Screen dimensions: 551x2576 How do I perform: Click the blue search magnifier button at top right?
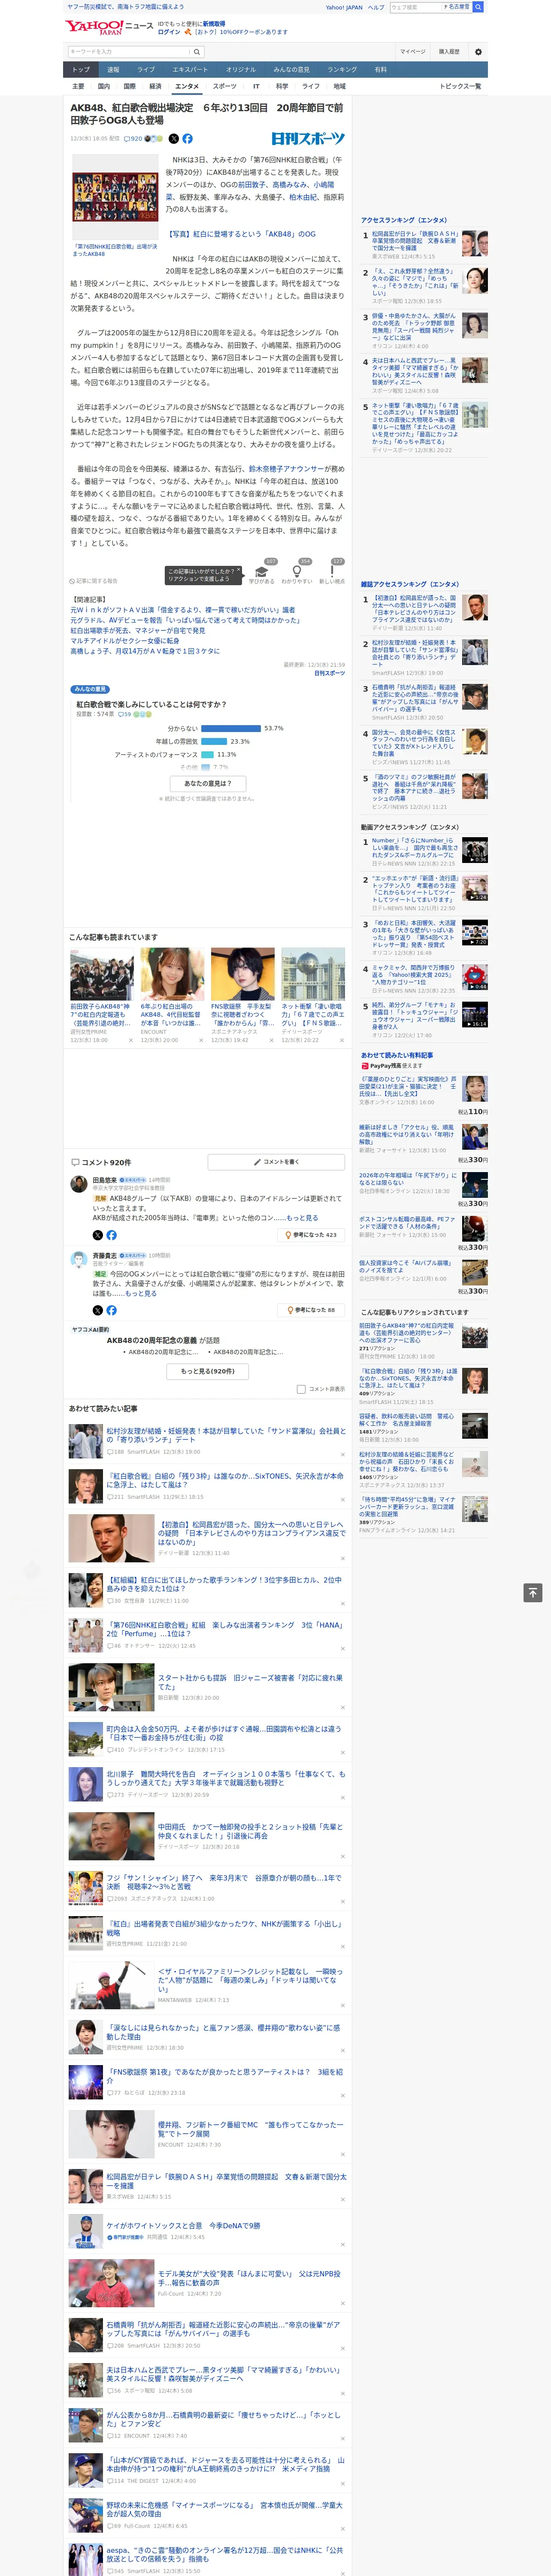(x=478, y=7)
